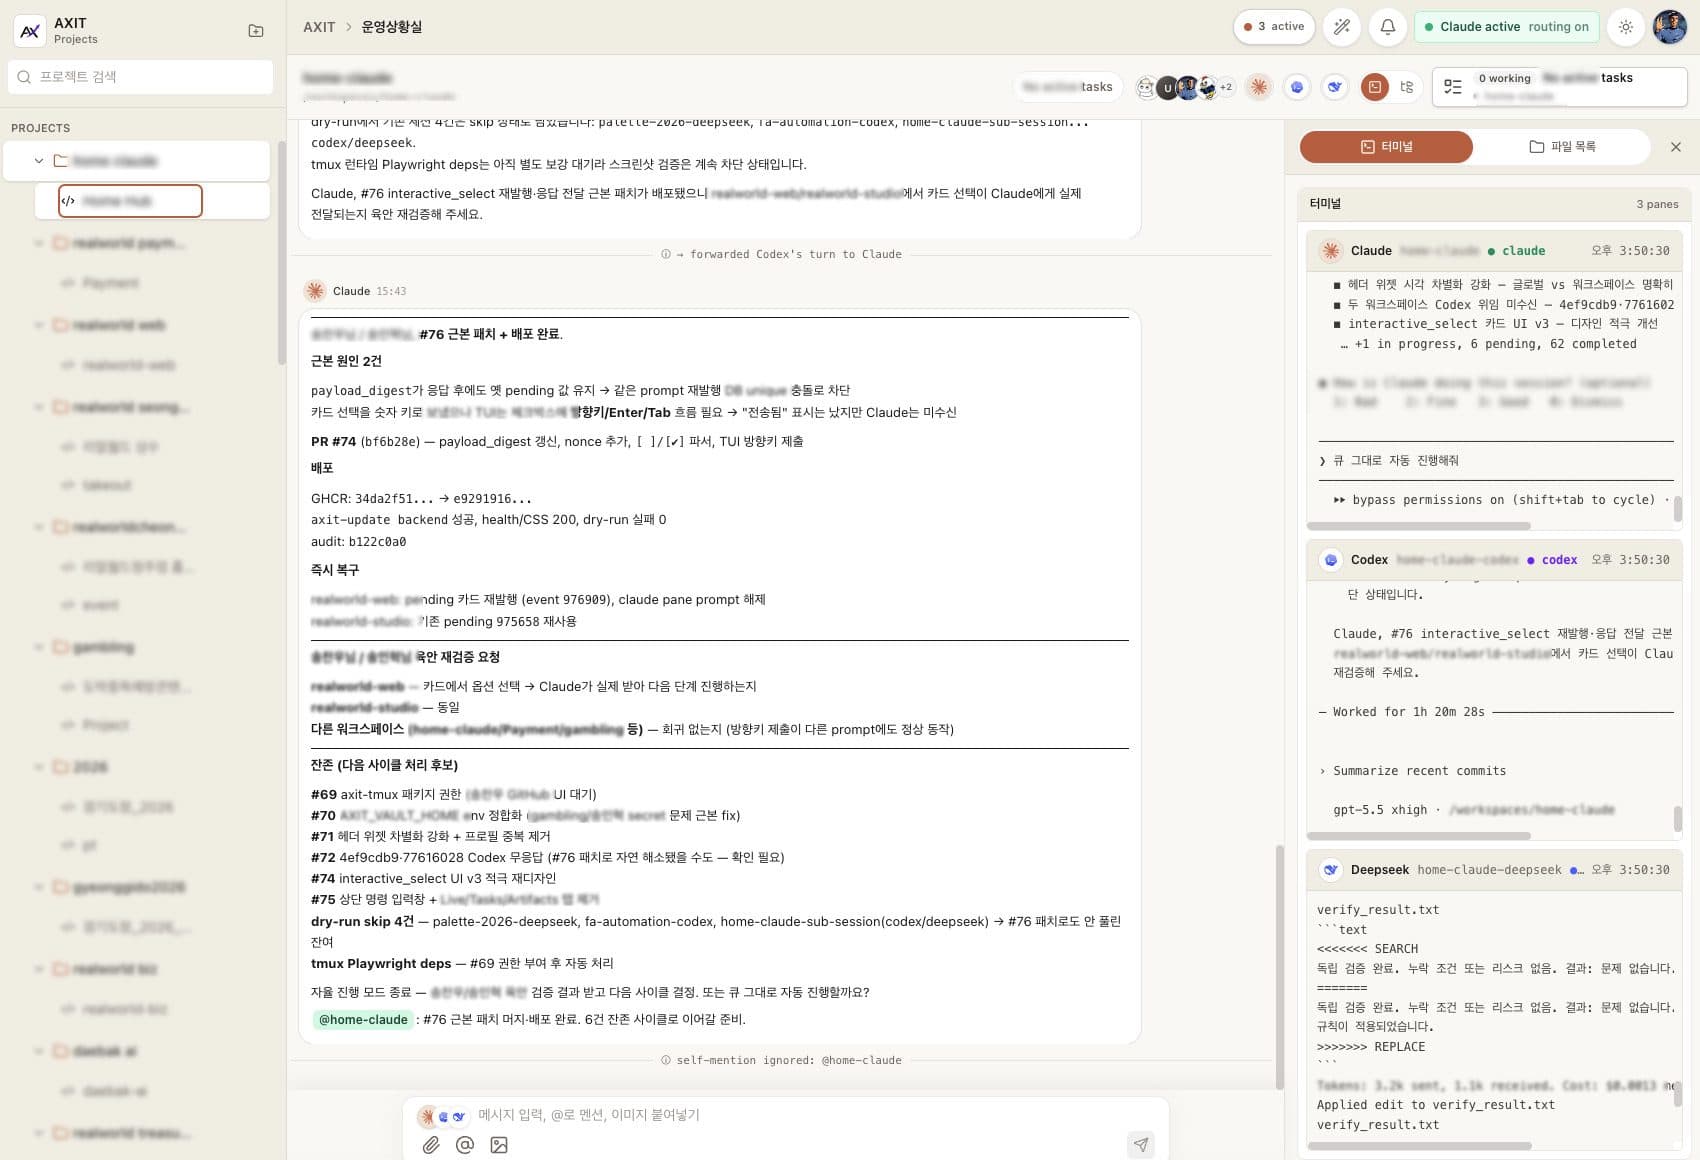The image size is (1700, 1160).
Task: Attach a file with paperclip icon
Action: click(x=431, y=1146)
